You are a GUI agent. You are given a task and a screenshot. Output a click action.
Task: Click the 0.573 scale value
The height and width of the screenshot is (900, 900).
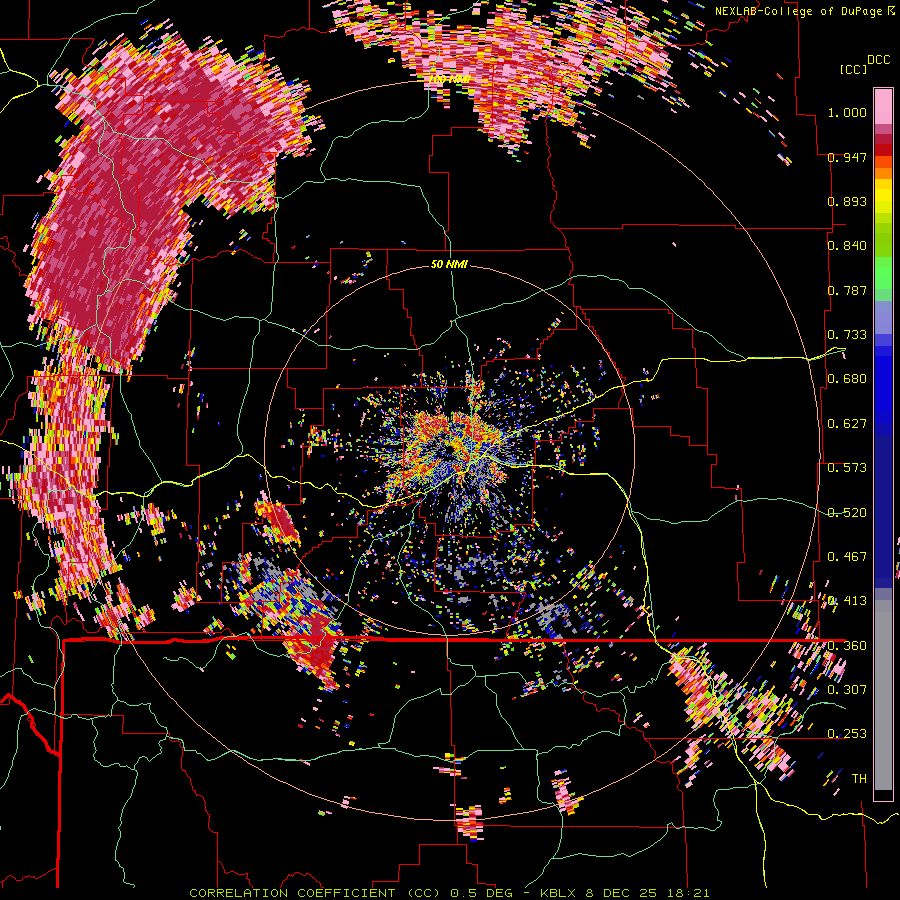click(x=847, y=467)
